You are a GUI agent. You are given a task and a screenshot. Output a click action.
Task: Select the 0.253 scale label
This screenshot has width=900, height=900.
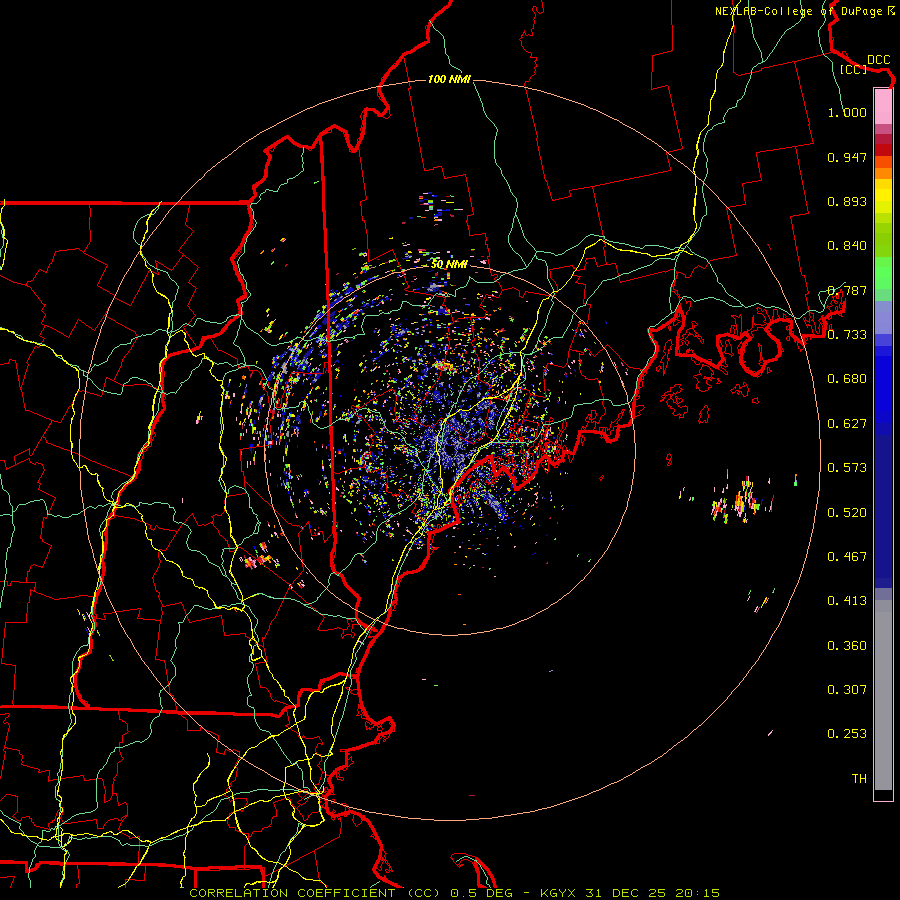click(x=847, y=734)
